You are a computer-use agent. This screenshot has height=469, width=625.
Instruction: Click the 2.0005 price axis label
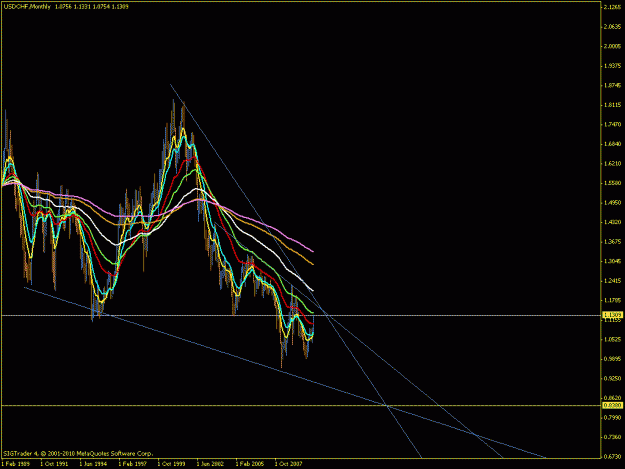613,46
